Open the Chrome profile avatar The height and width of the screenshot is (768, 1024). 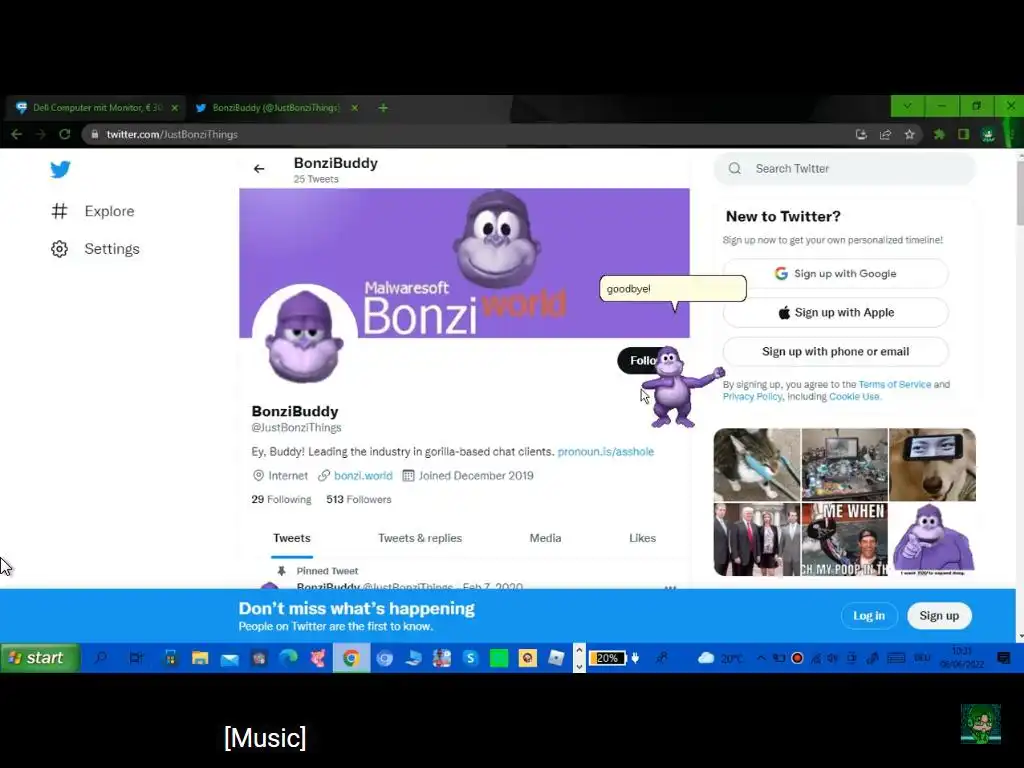pos(988,135)
